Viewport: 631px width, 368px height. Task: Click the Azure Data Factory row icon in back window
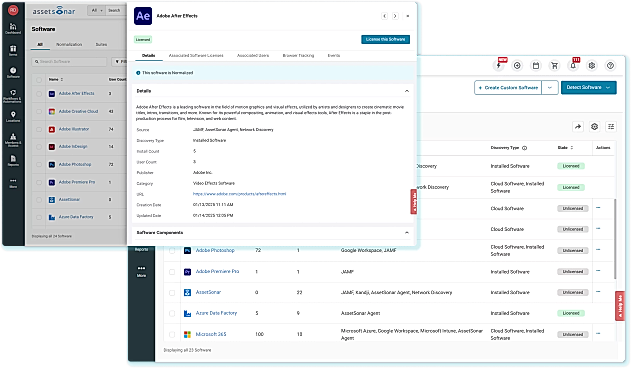click(x=187, y=313)
